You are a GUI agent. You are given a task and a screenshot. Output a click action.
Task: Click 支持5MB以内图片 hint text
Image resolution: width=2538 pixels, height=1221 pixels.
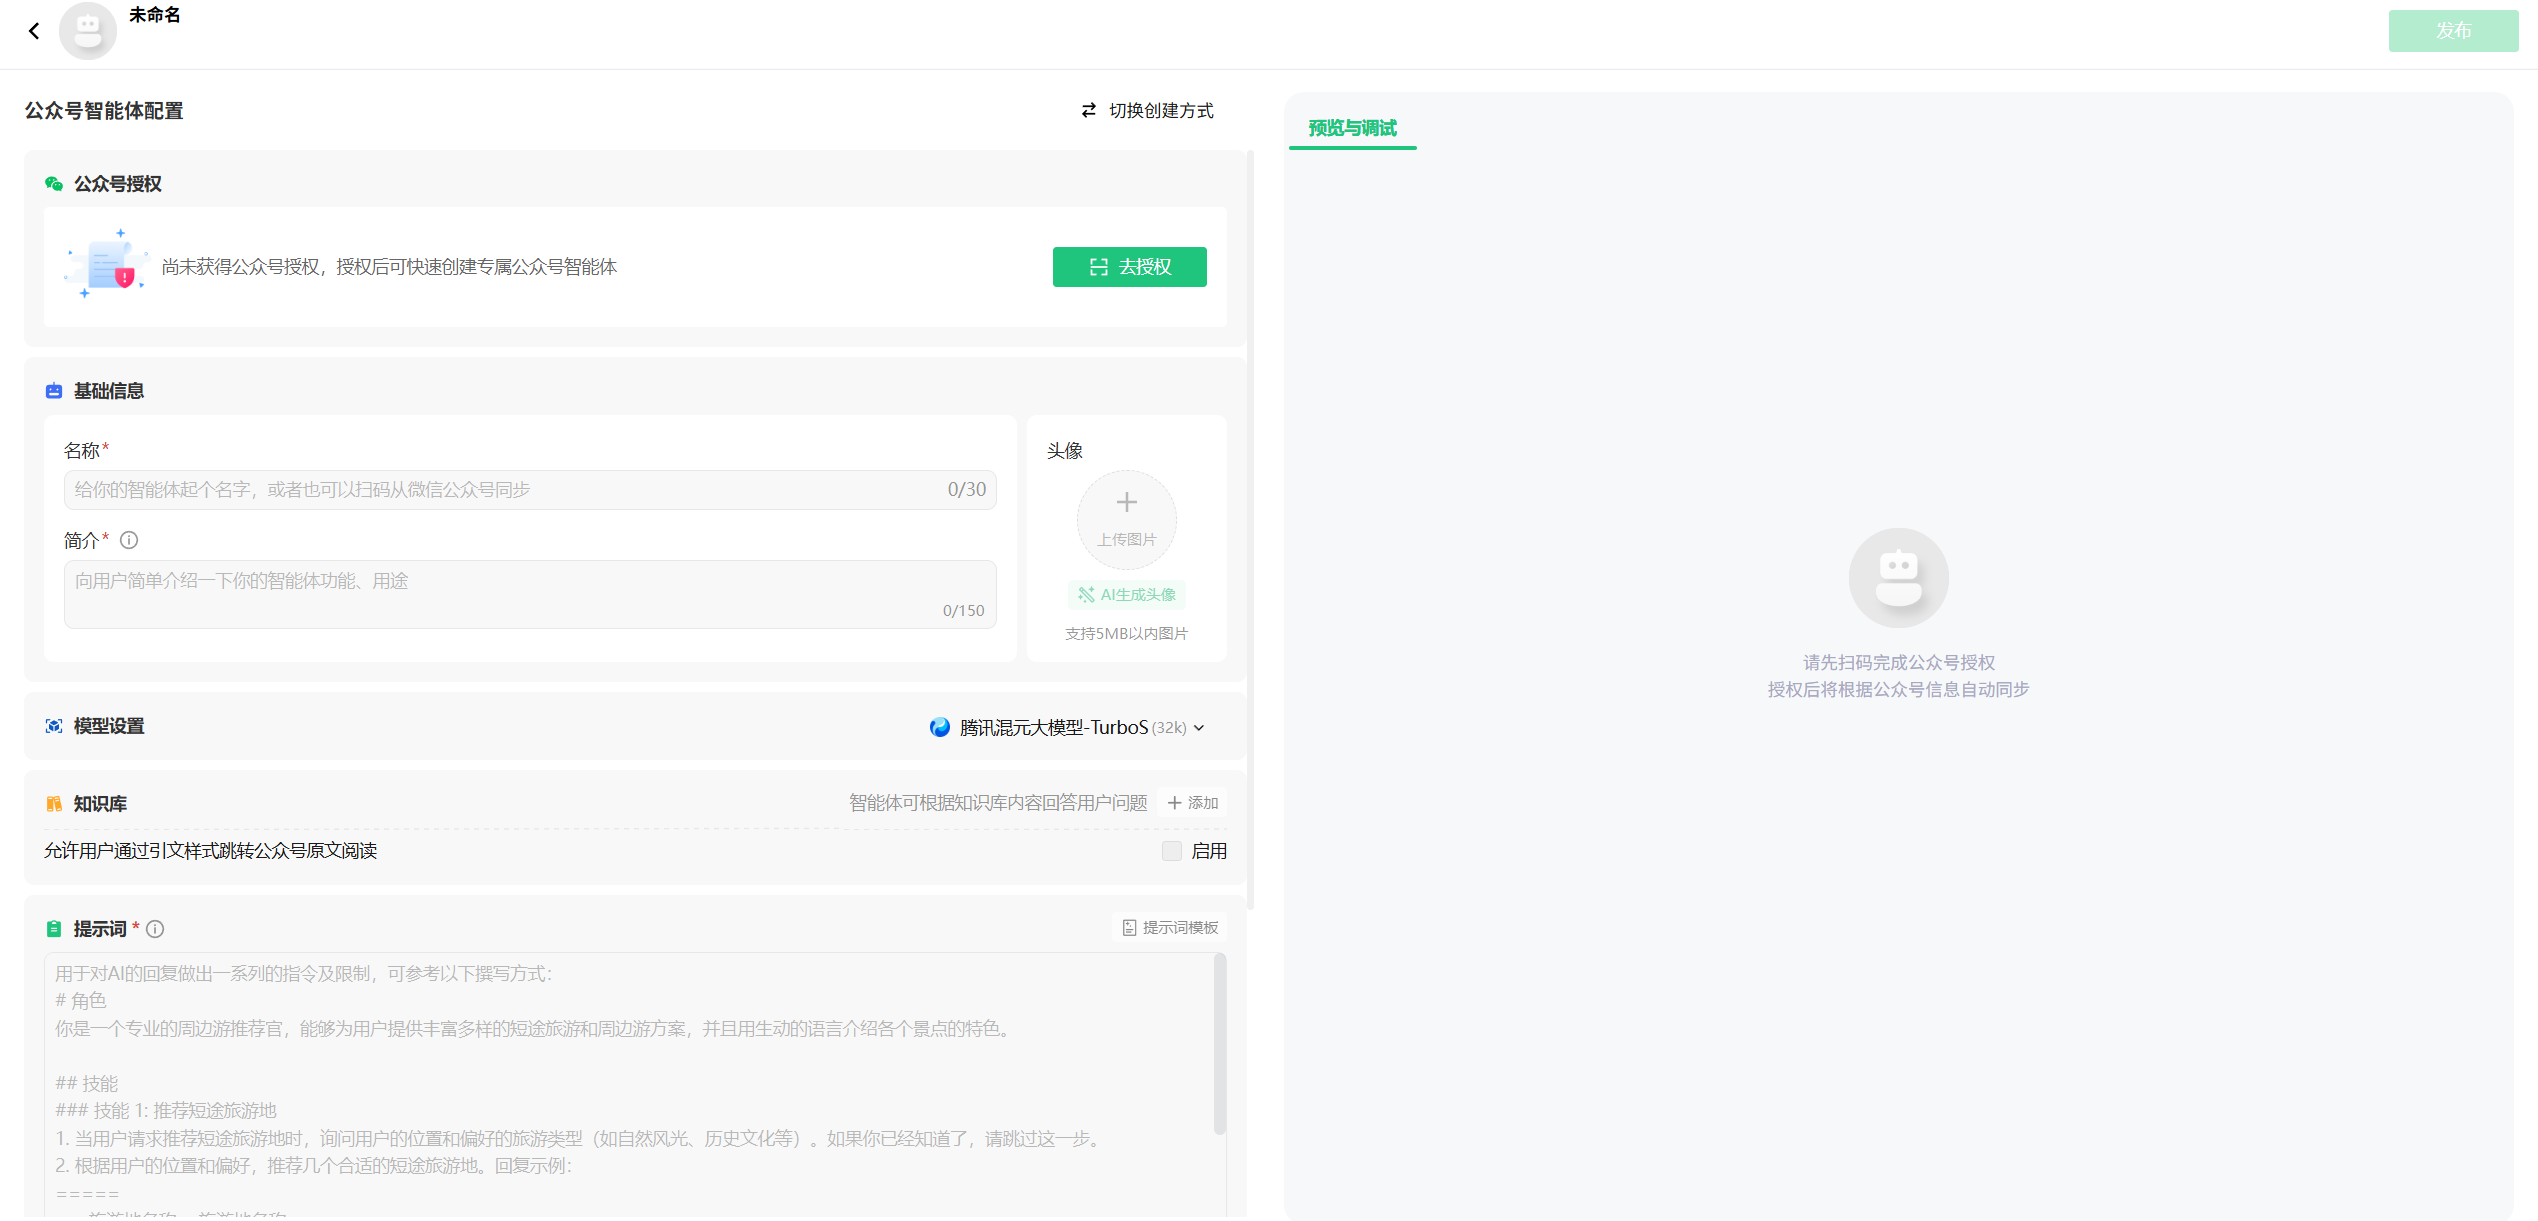(1126, 634)
